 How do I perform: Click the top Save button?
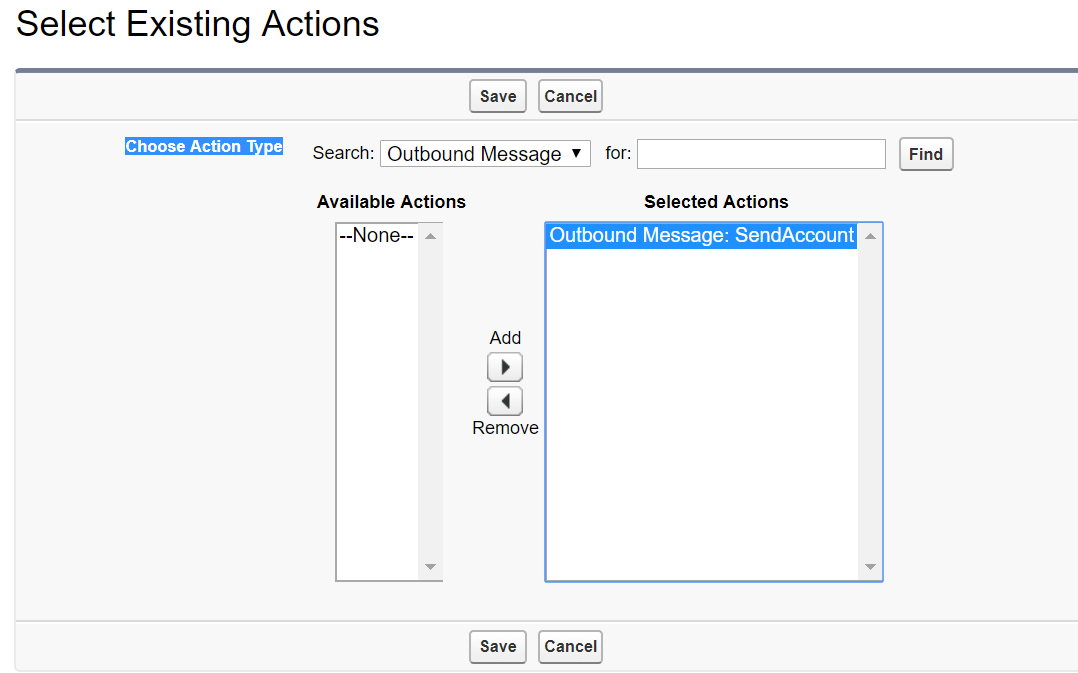coord(497,96)
